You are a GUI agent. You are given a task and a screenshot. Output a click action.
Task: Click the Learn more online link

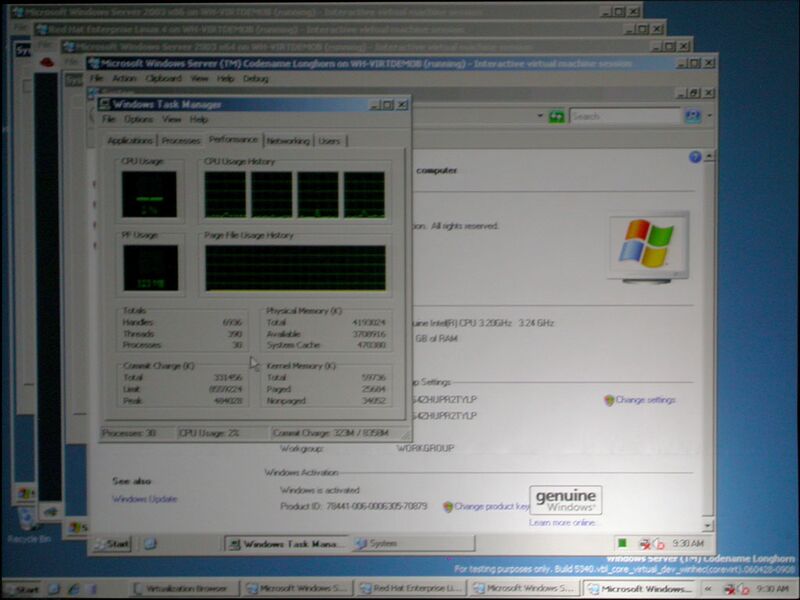point(562,523)
